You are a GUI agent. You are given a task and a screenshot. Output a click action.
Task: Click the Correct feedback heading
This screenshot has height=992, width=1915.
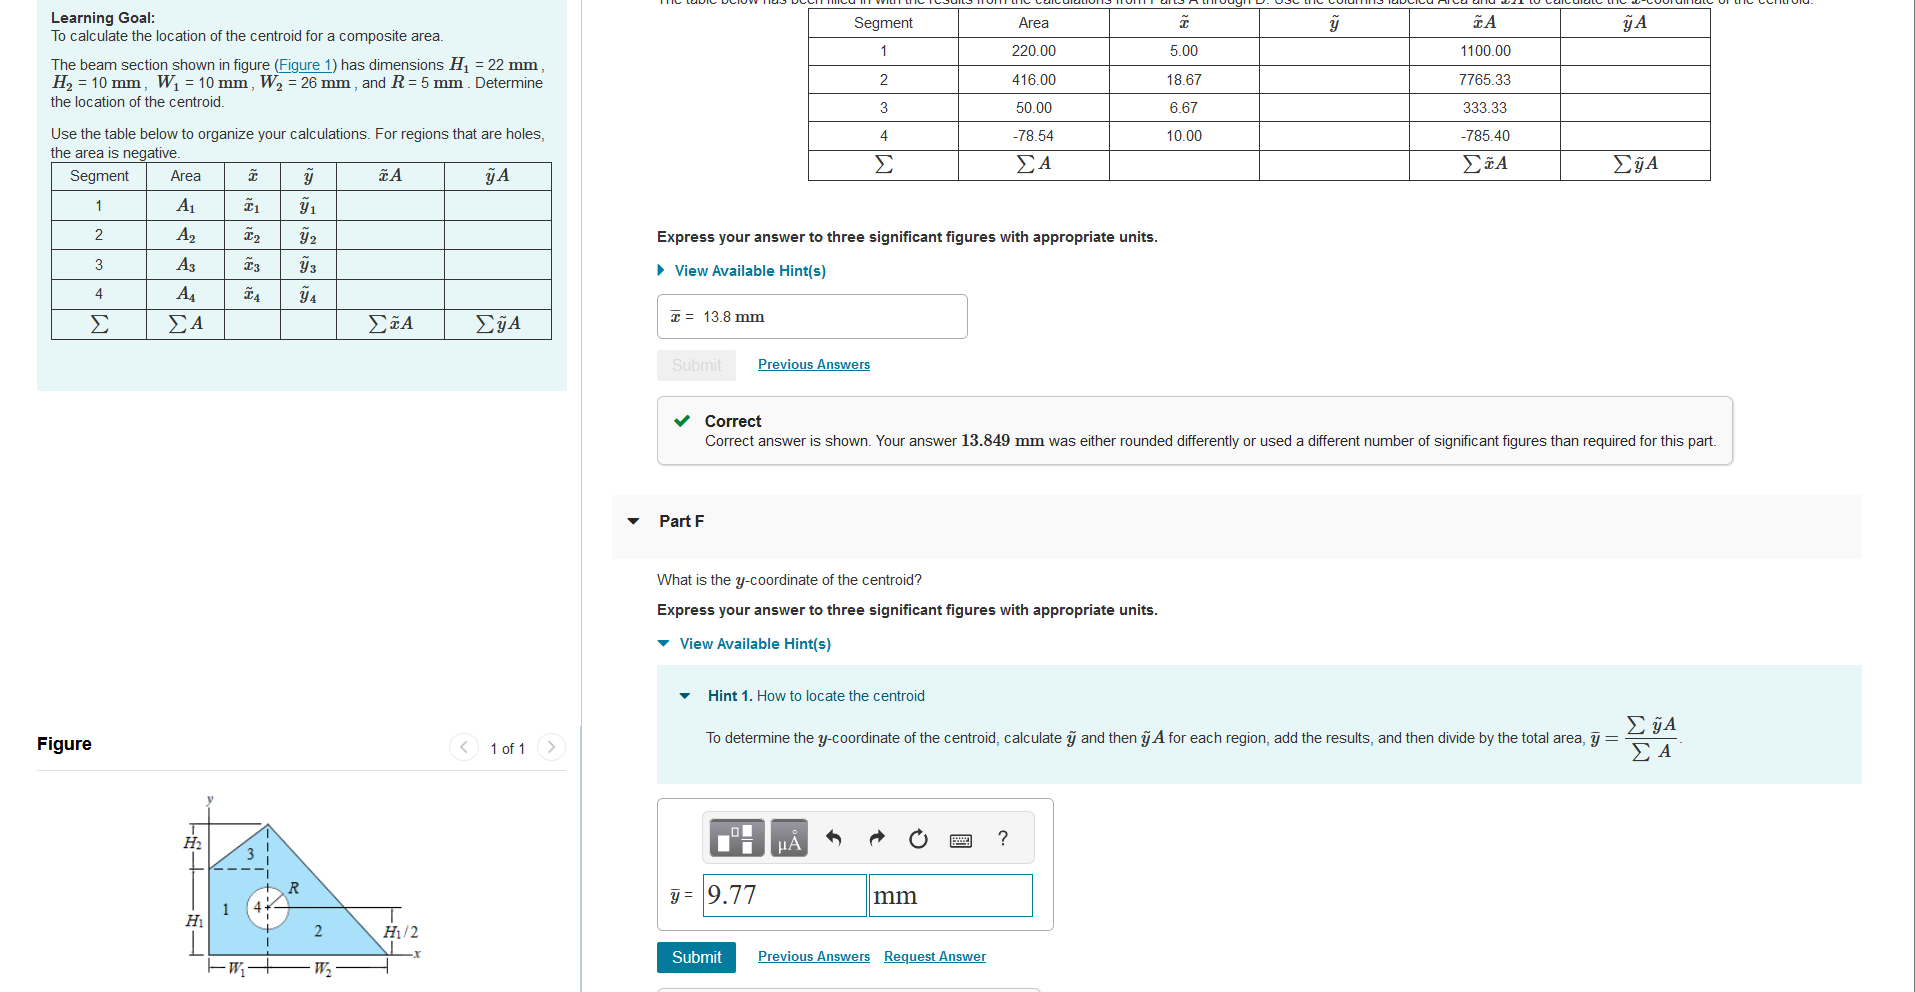[x=733, y=421]
